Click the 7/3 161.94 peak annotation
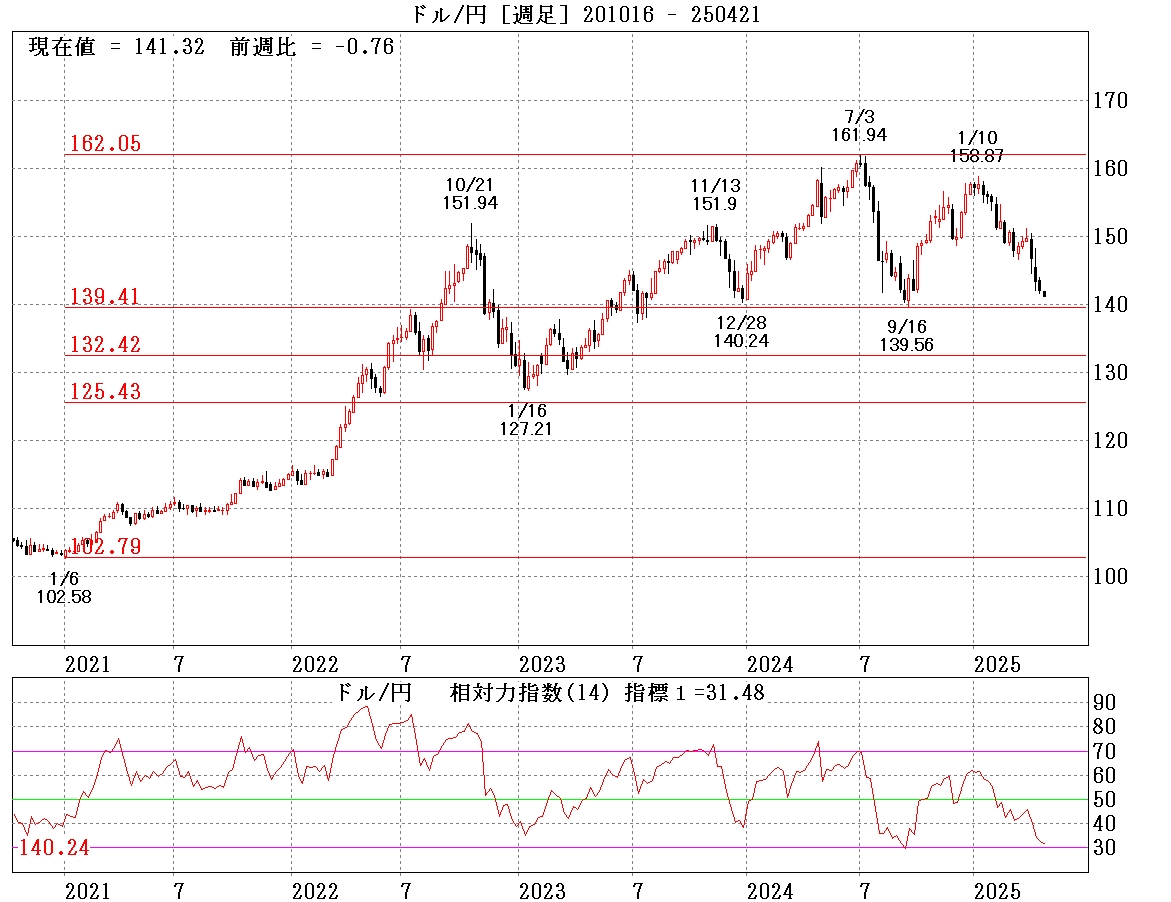This screenshot has width=1171, height=902. click(858, 126)
